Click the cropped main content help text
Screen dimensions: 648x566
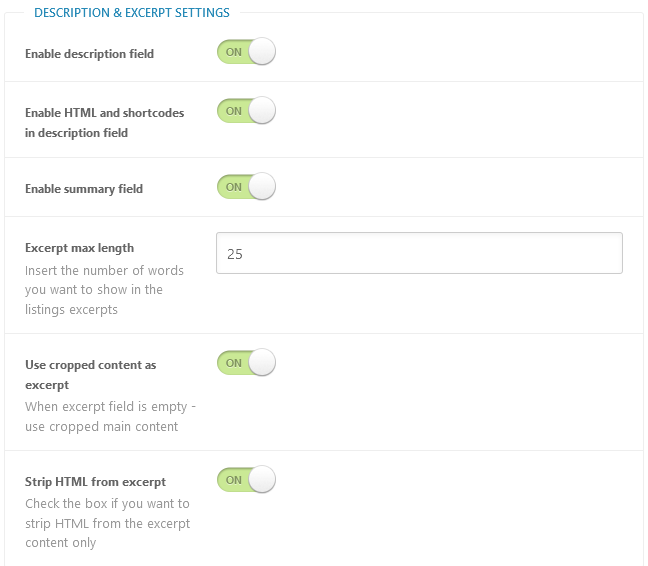110,416
